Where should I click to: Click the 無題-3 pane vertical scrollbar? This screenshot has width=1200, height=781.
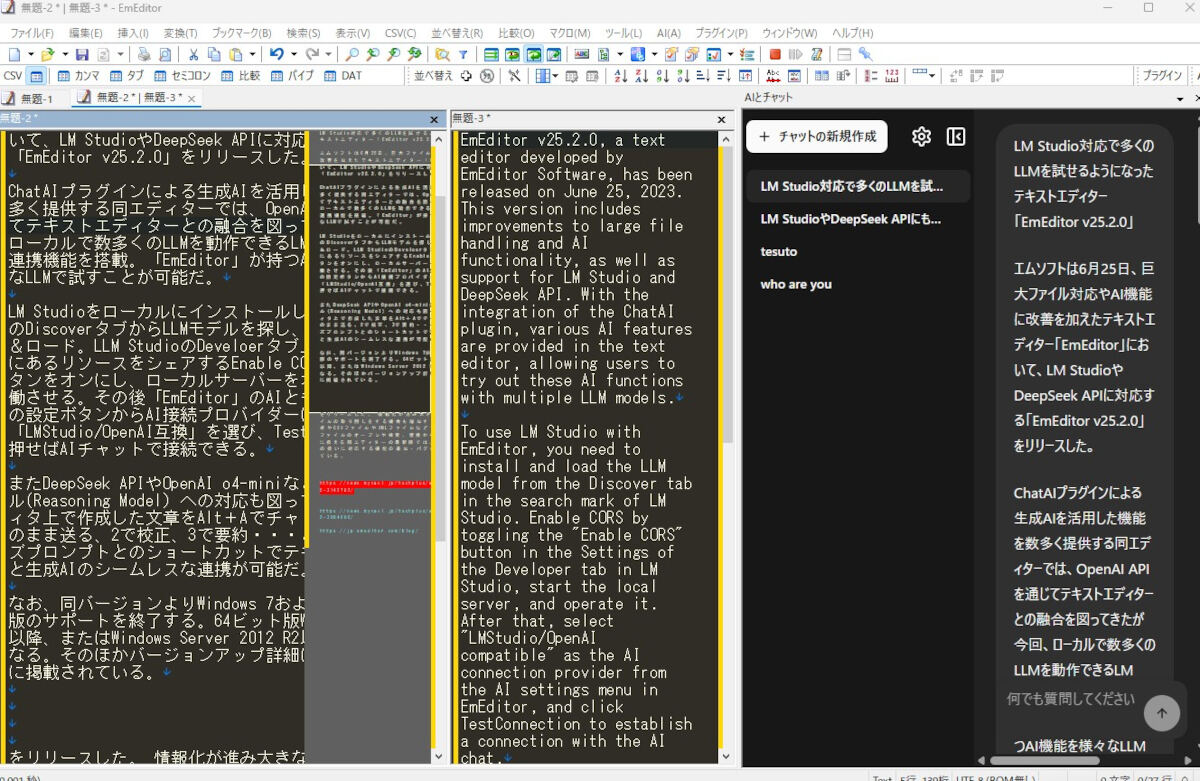click(727, 447)
